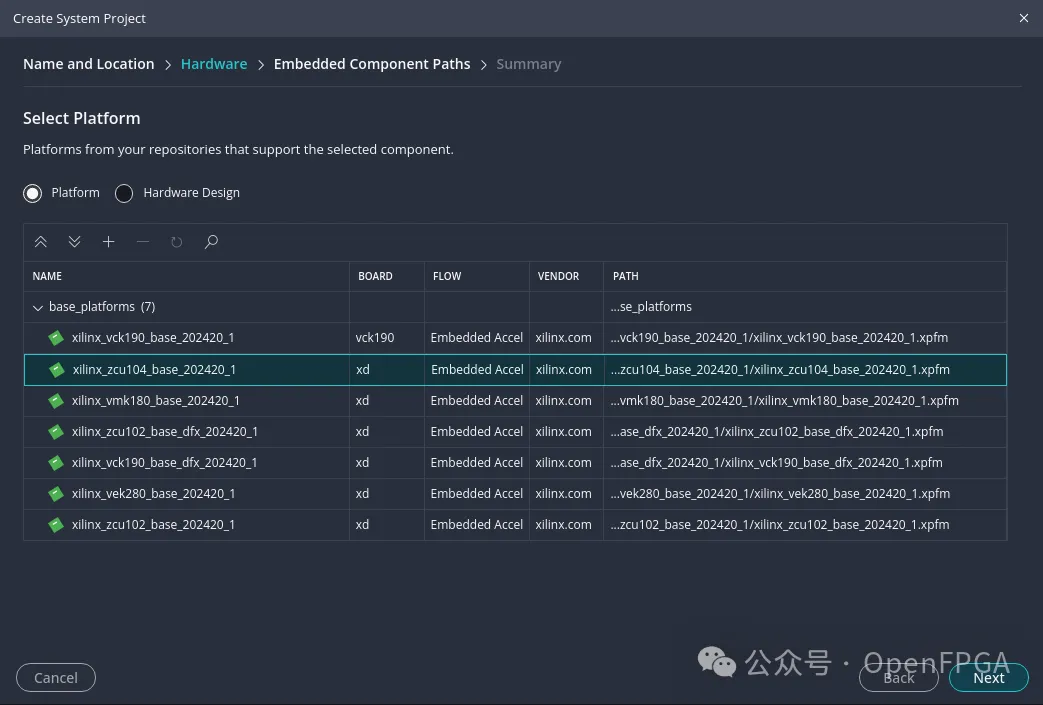Click the green icon beside xilinx_vck190_base_202420_1
1043x705 pixels.
(x=56, y=338)
